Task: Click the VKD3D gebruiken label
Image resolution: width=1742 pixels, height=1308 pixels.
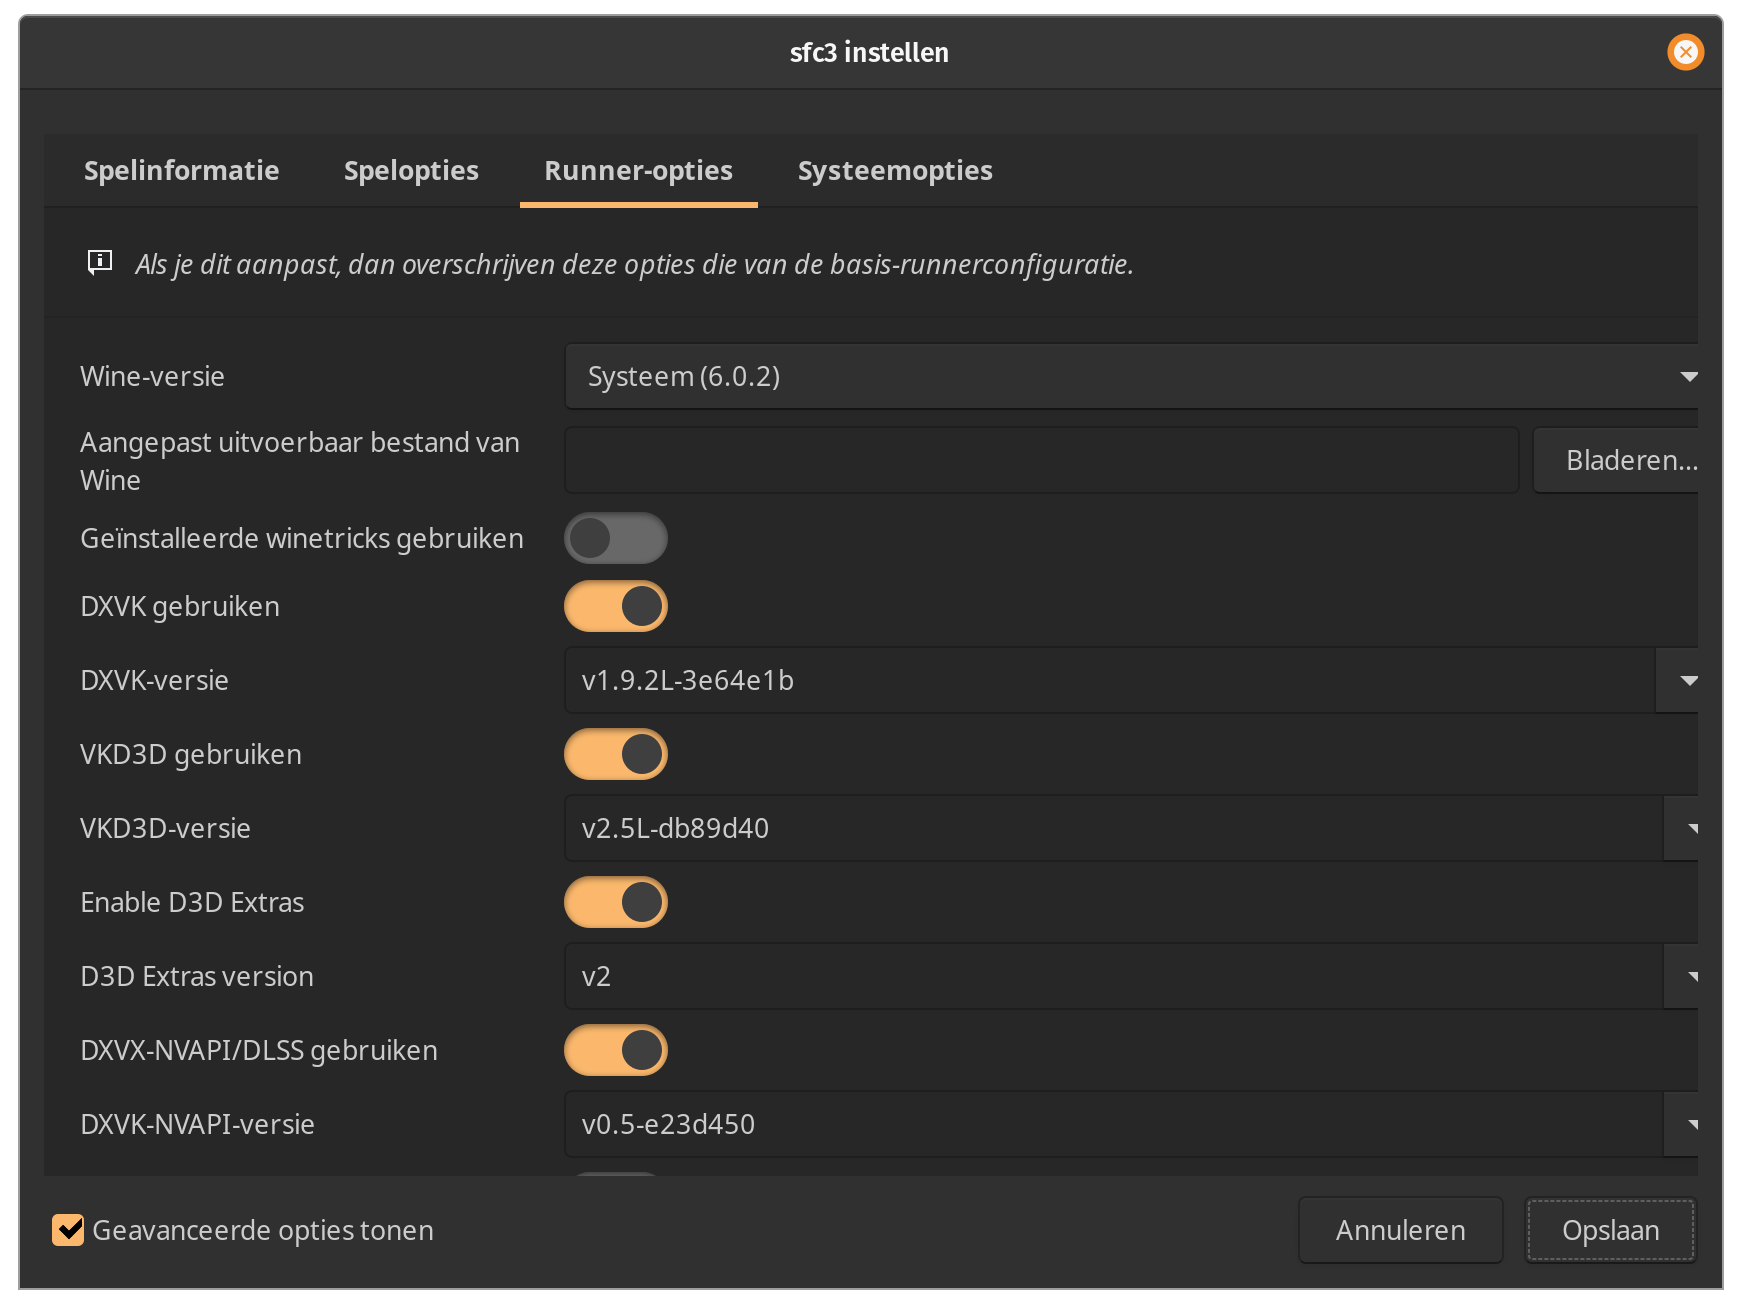Action: point(191,754)
